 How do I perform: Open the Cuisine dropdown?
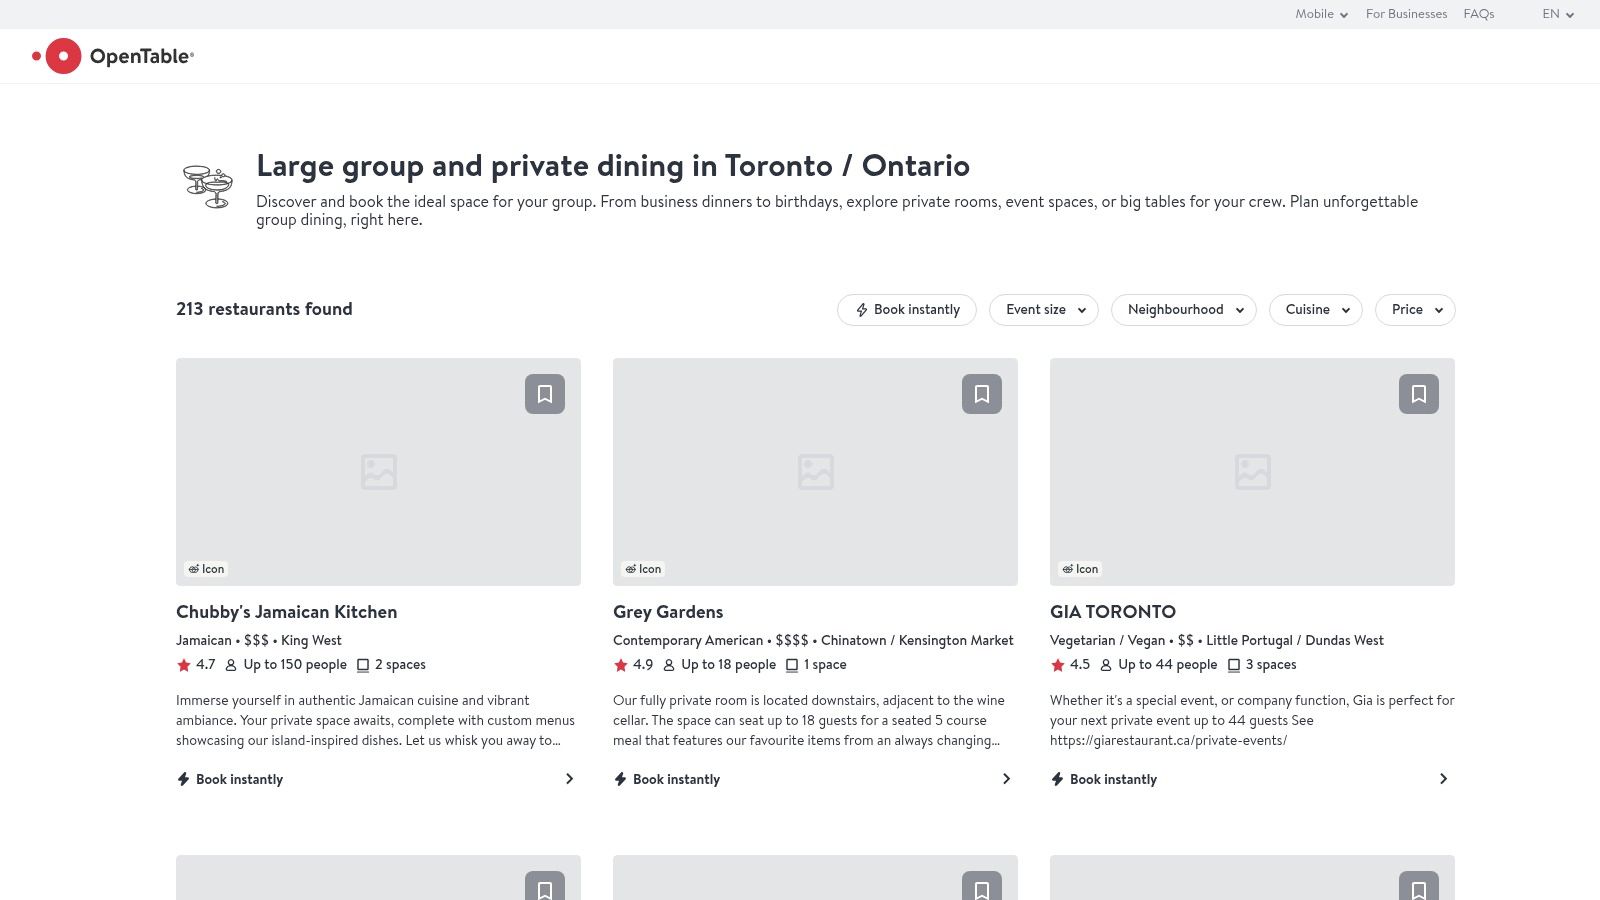click(1315, 310)
